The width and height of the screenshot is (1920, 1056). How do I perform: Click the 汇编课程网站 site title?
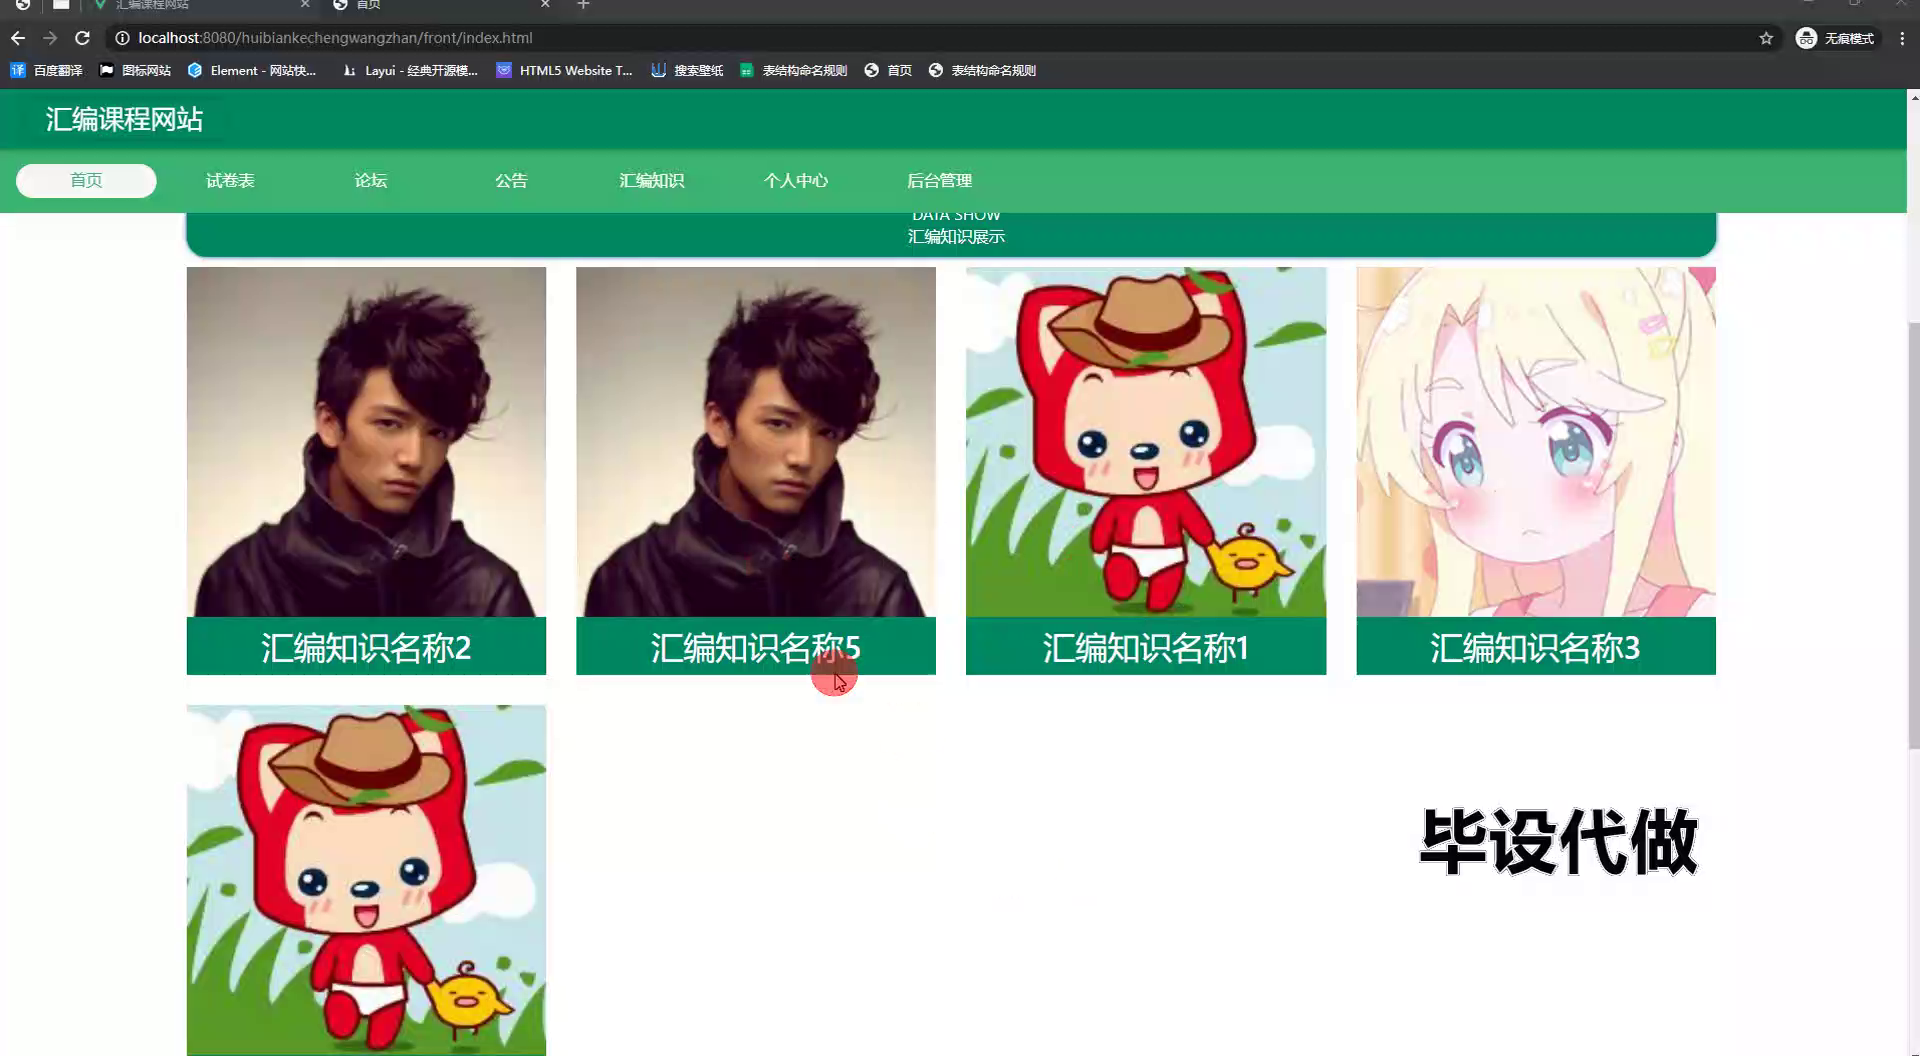pyautogui.click(x=124, y=120)
